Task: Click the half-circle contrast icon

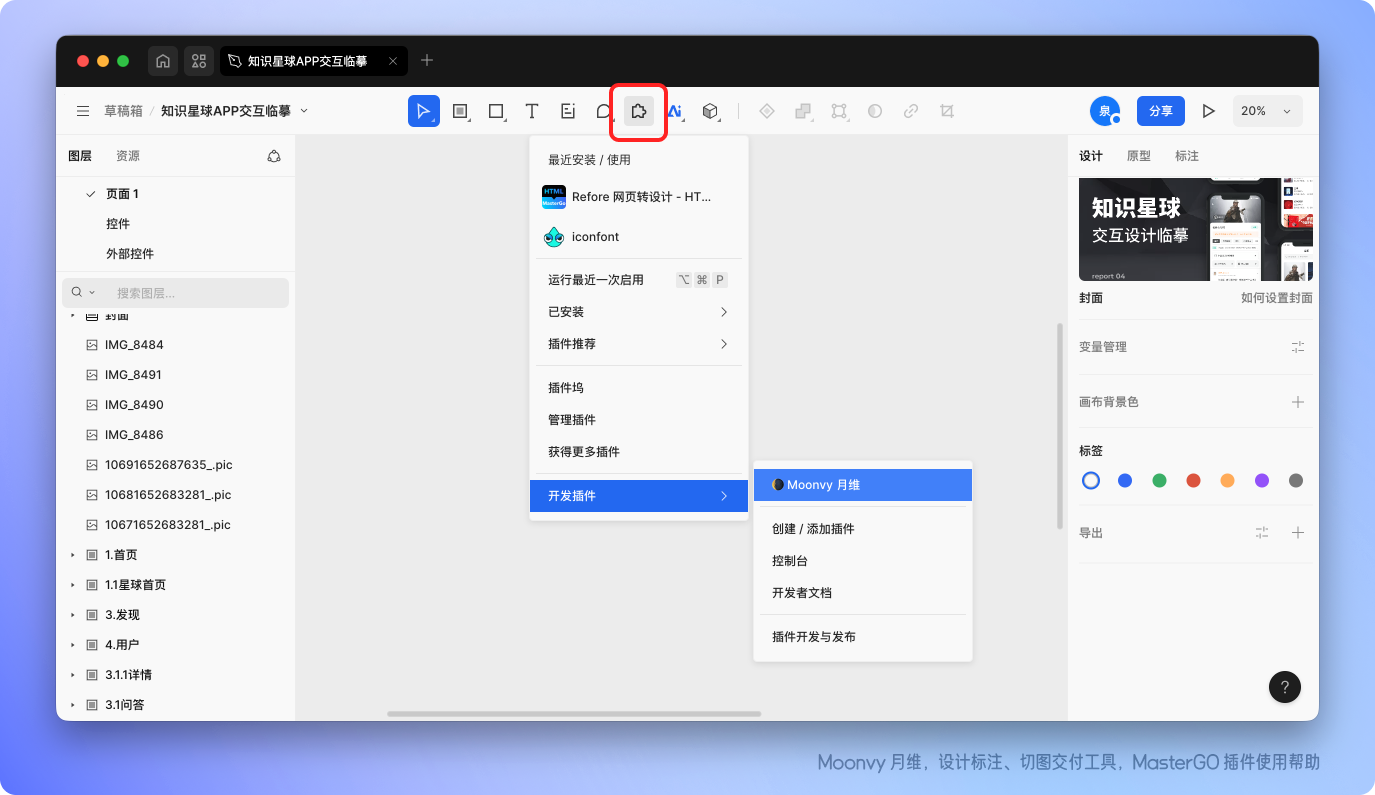Action: point(875,111)
